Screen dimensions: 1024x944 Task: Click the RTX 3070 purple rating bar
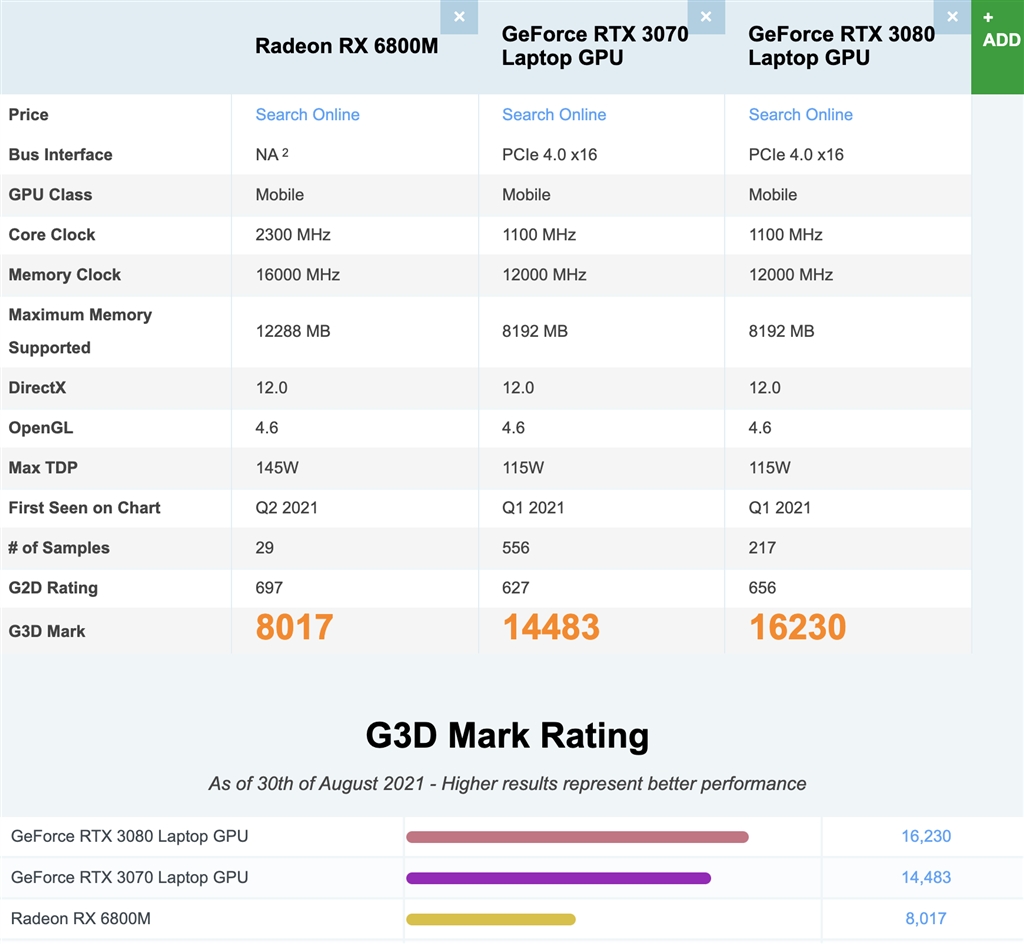558,878
